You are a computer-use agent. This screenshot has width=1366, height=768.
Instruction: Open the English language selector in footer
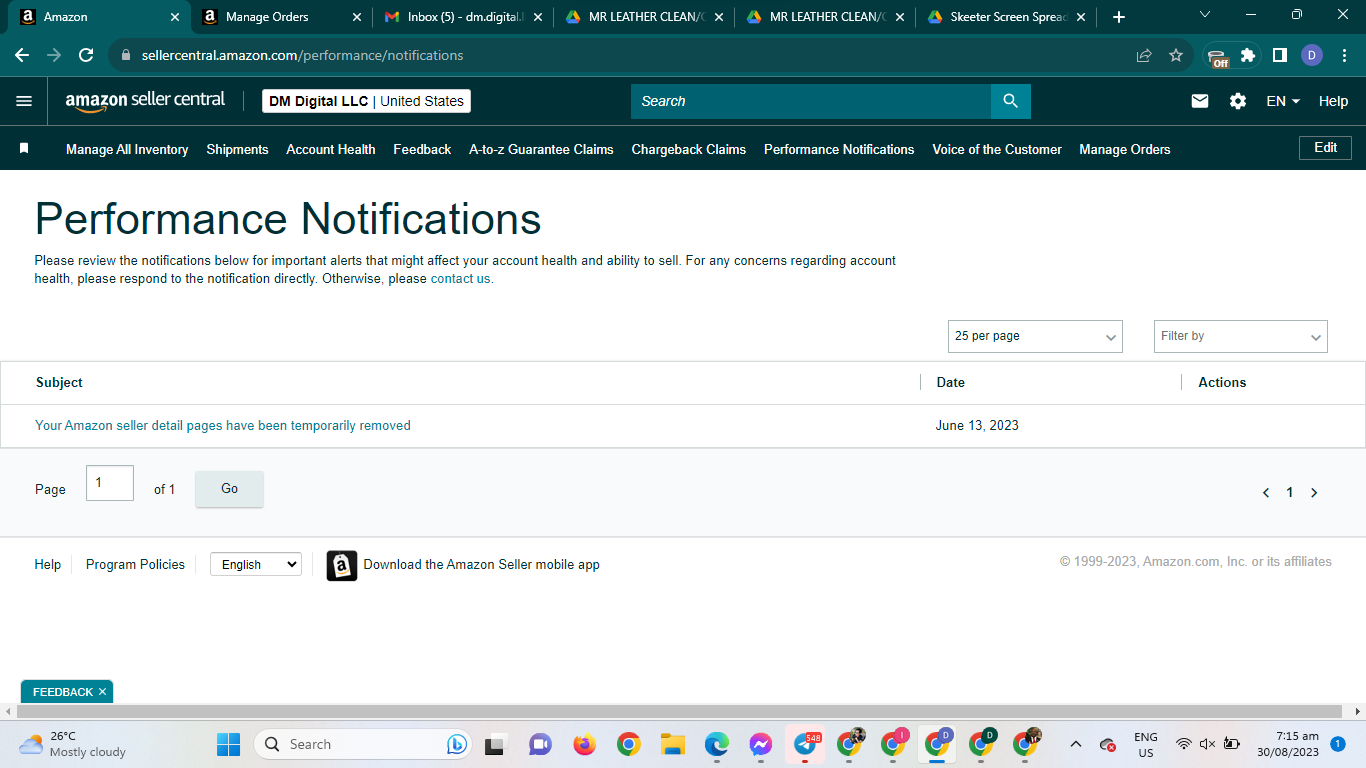pos(256,565)
